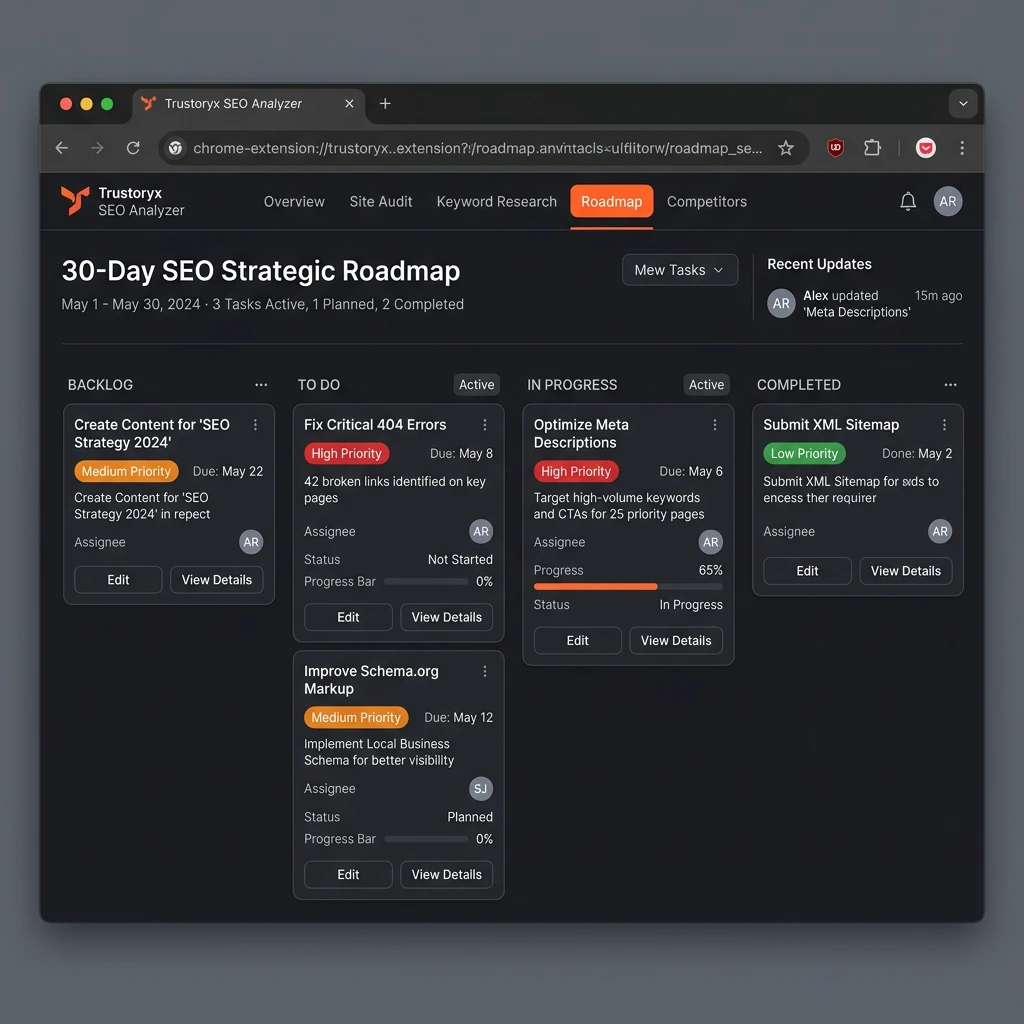View Details of 'Improve Schema.org Markup'
Screen dimensions: 1024x1024
click(447, 874)
